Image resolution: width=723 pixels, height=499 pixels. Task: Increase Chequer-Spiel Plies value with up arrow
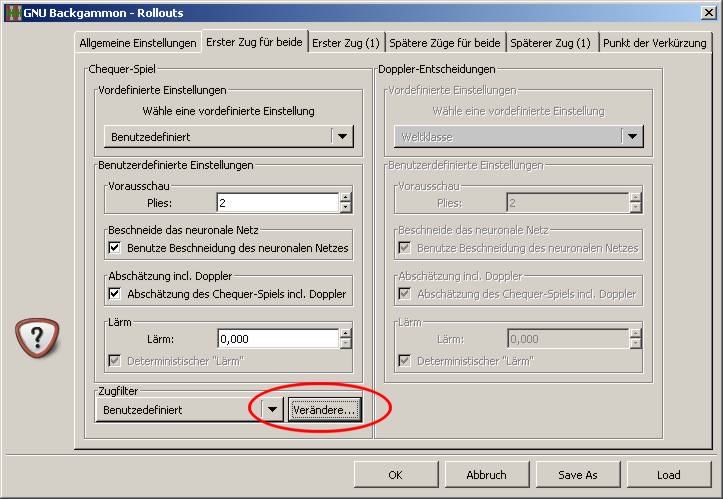pos(345,198)
